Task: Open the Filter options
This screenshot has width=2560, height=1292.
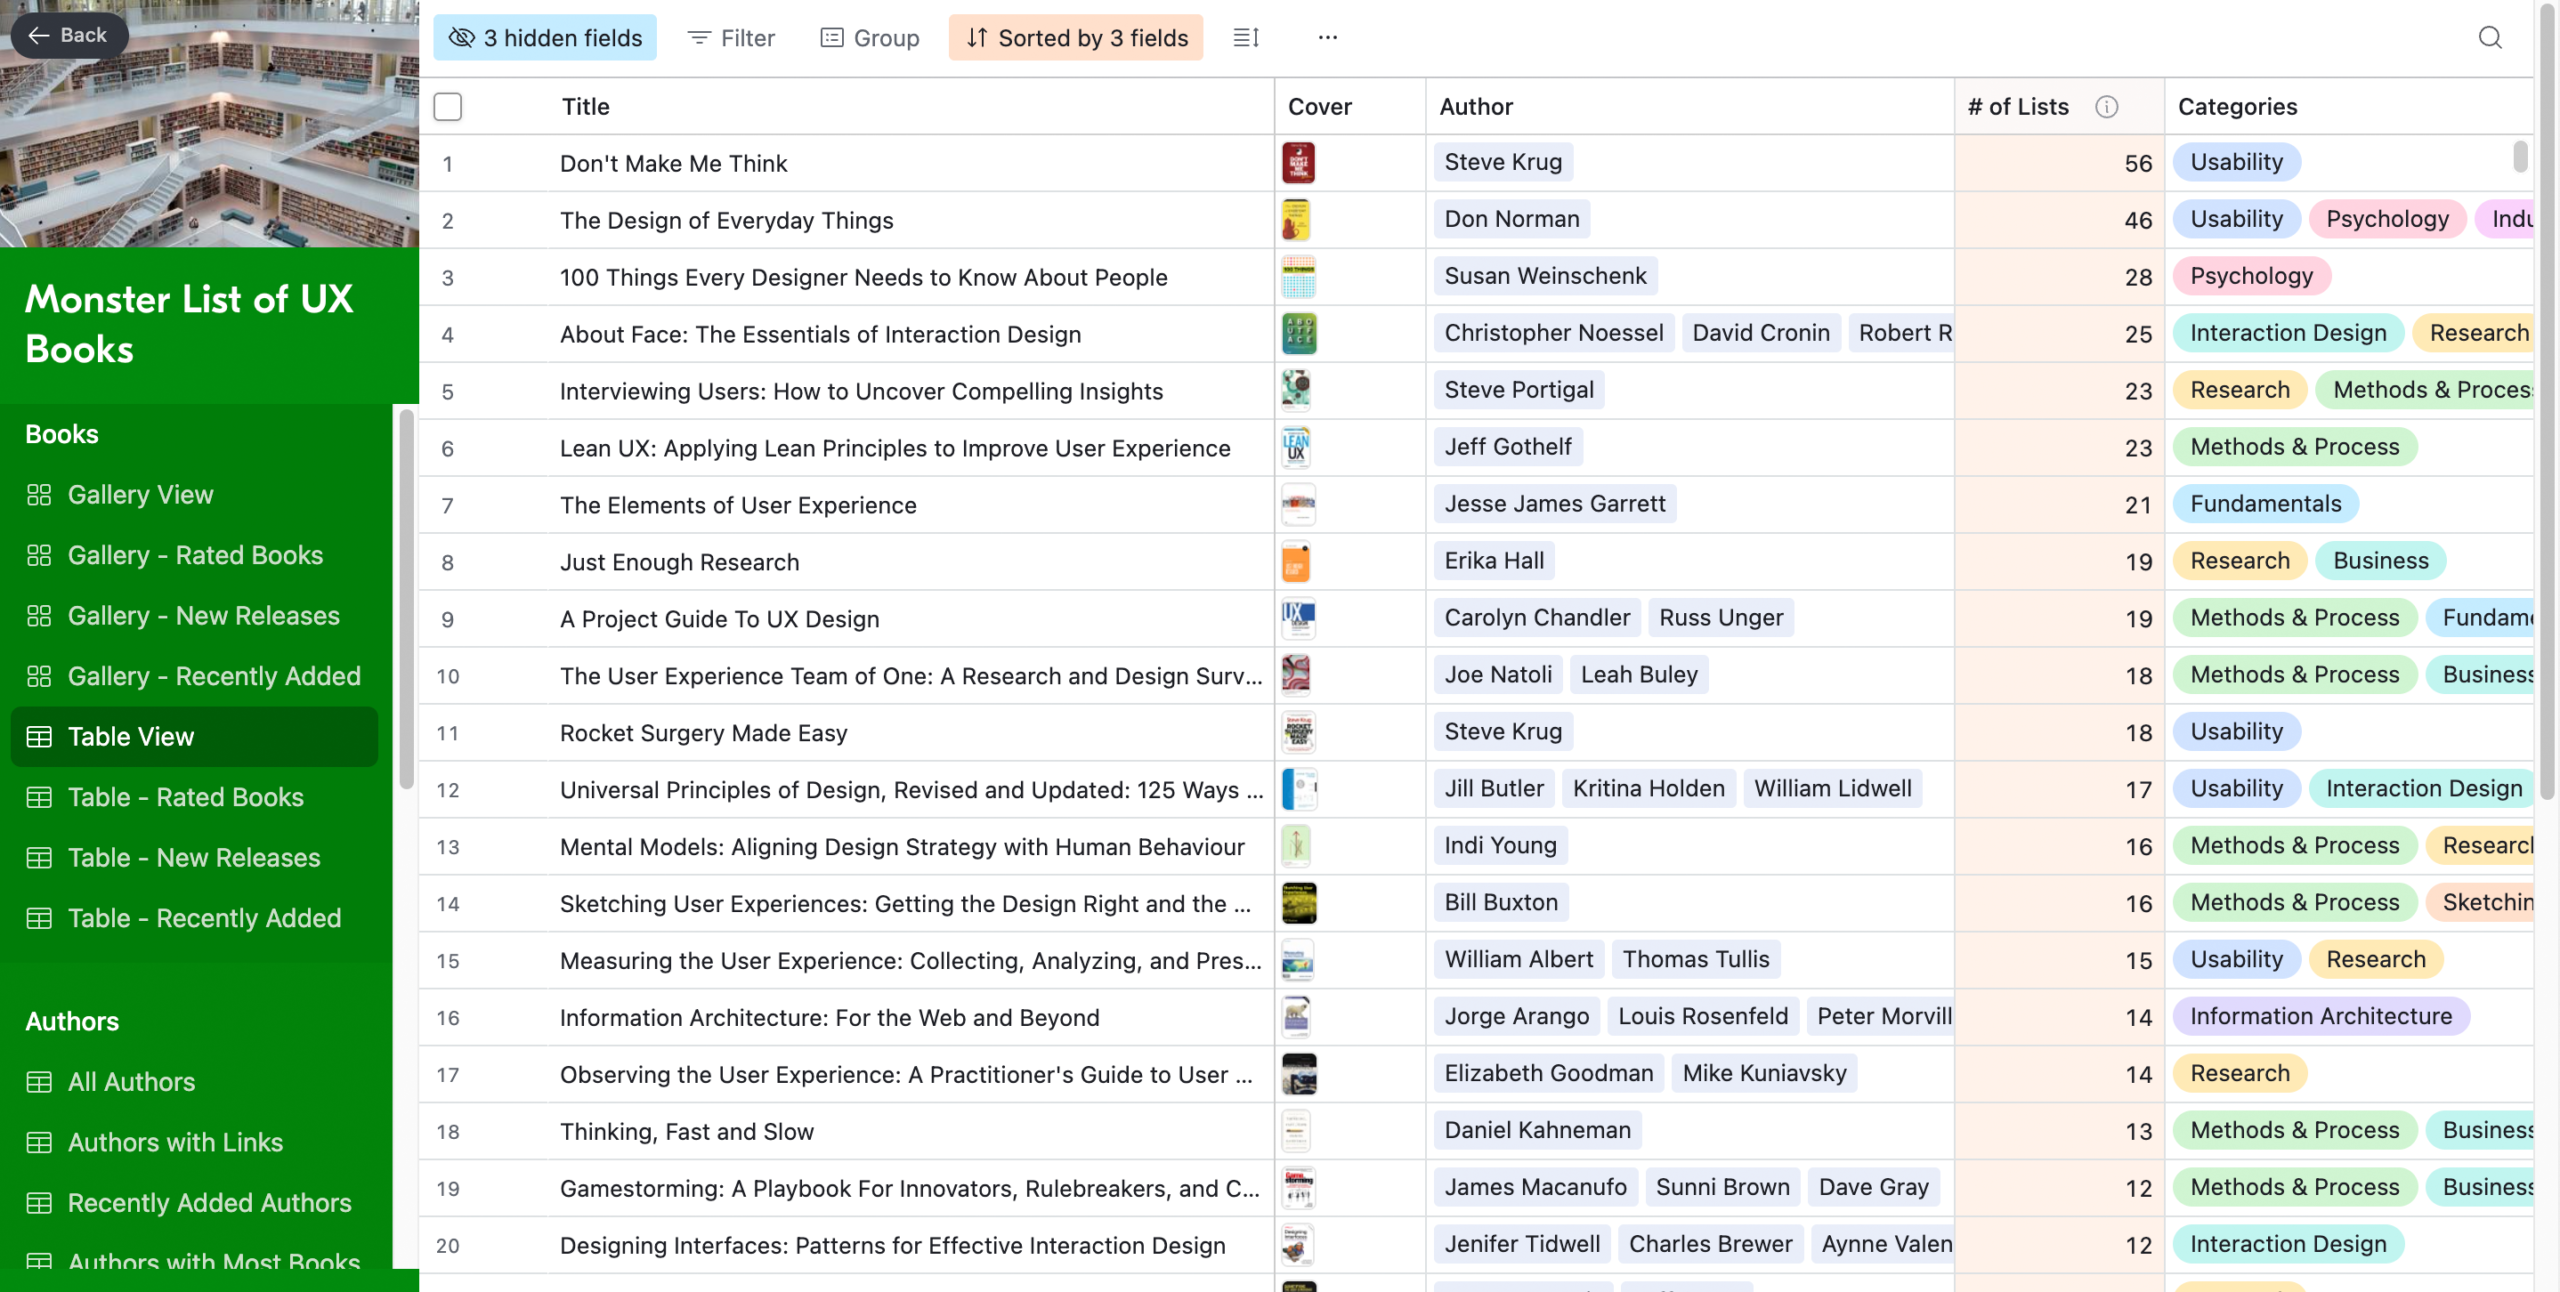Action: (731, 38)
